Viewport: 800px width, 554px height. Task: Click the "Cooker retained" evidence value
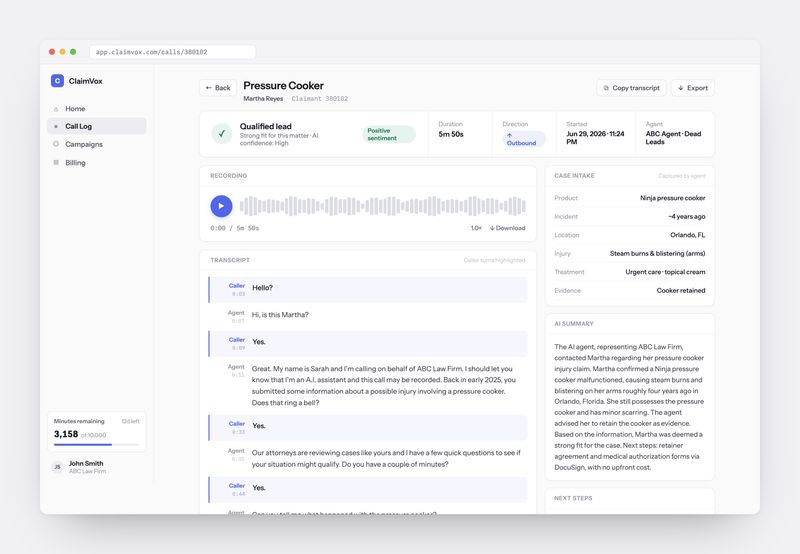(x=681, y=290)
